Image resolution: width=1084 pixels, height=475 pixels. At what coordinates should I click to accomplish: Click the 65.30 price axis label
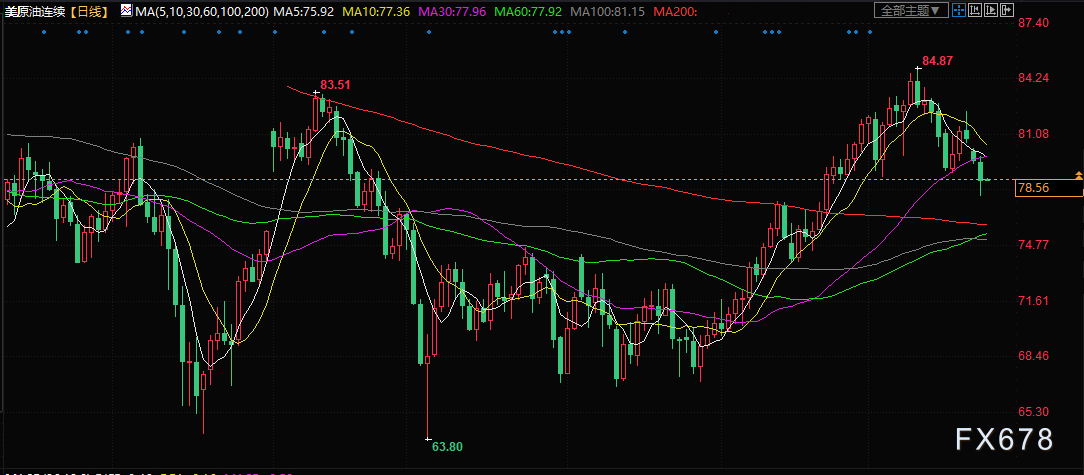pos(1034,412)
